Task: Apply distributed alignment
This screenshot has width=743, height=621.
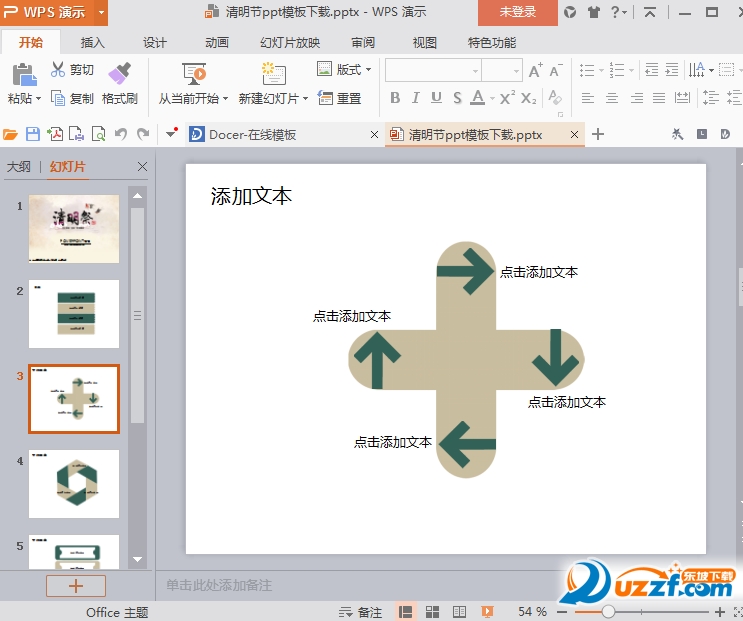Action: 682,98
